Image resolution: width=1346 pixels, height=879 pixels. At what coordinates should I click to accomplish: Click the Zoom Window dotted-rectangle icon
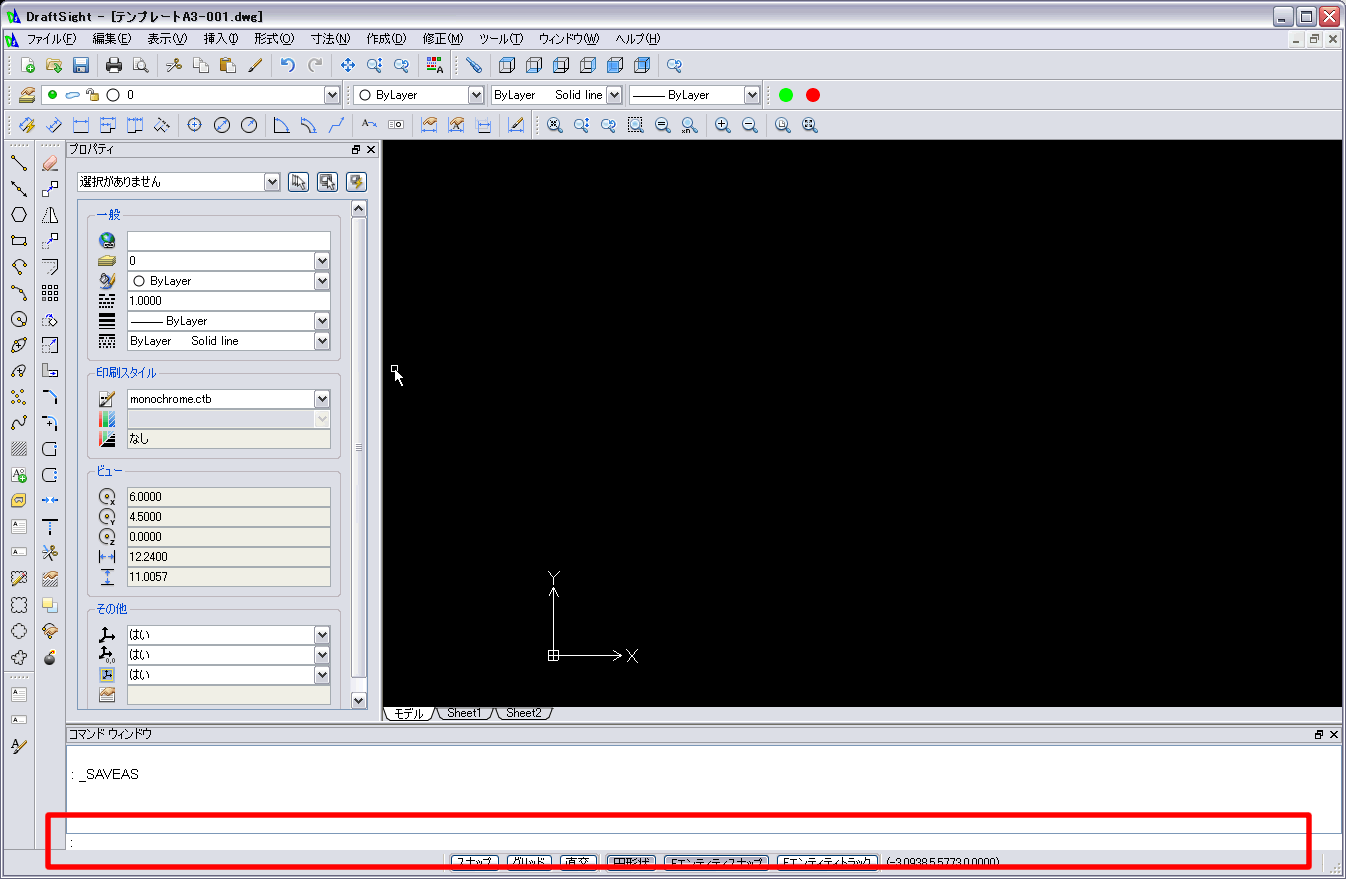pos(635,125)
